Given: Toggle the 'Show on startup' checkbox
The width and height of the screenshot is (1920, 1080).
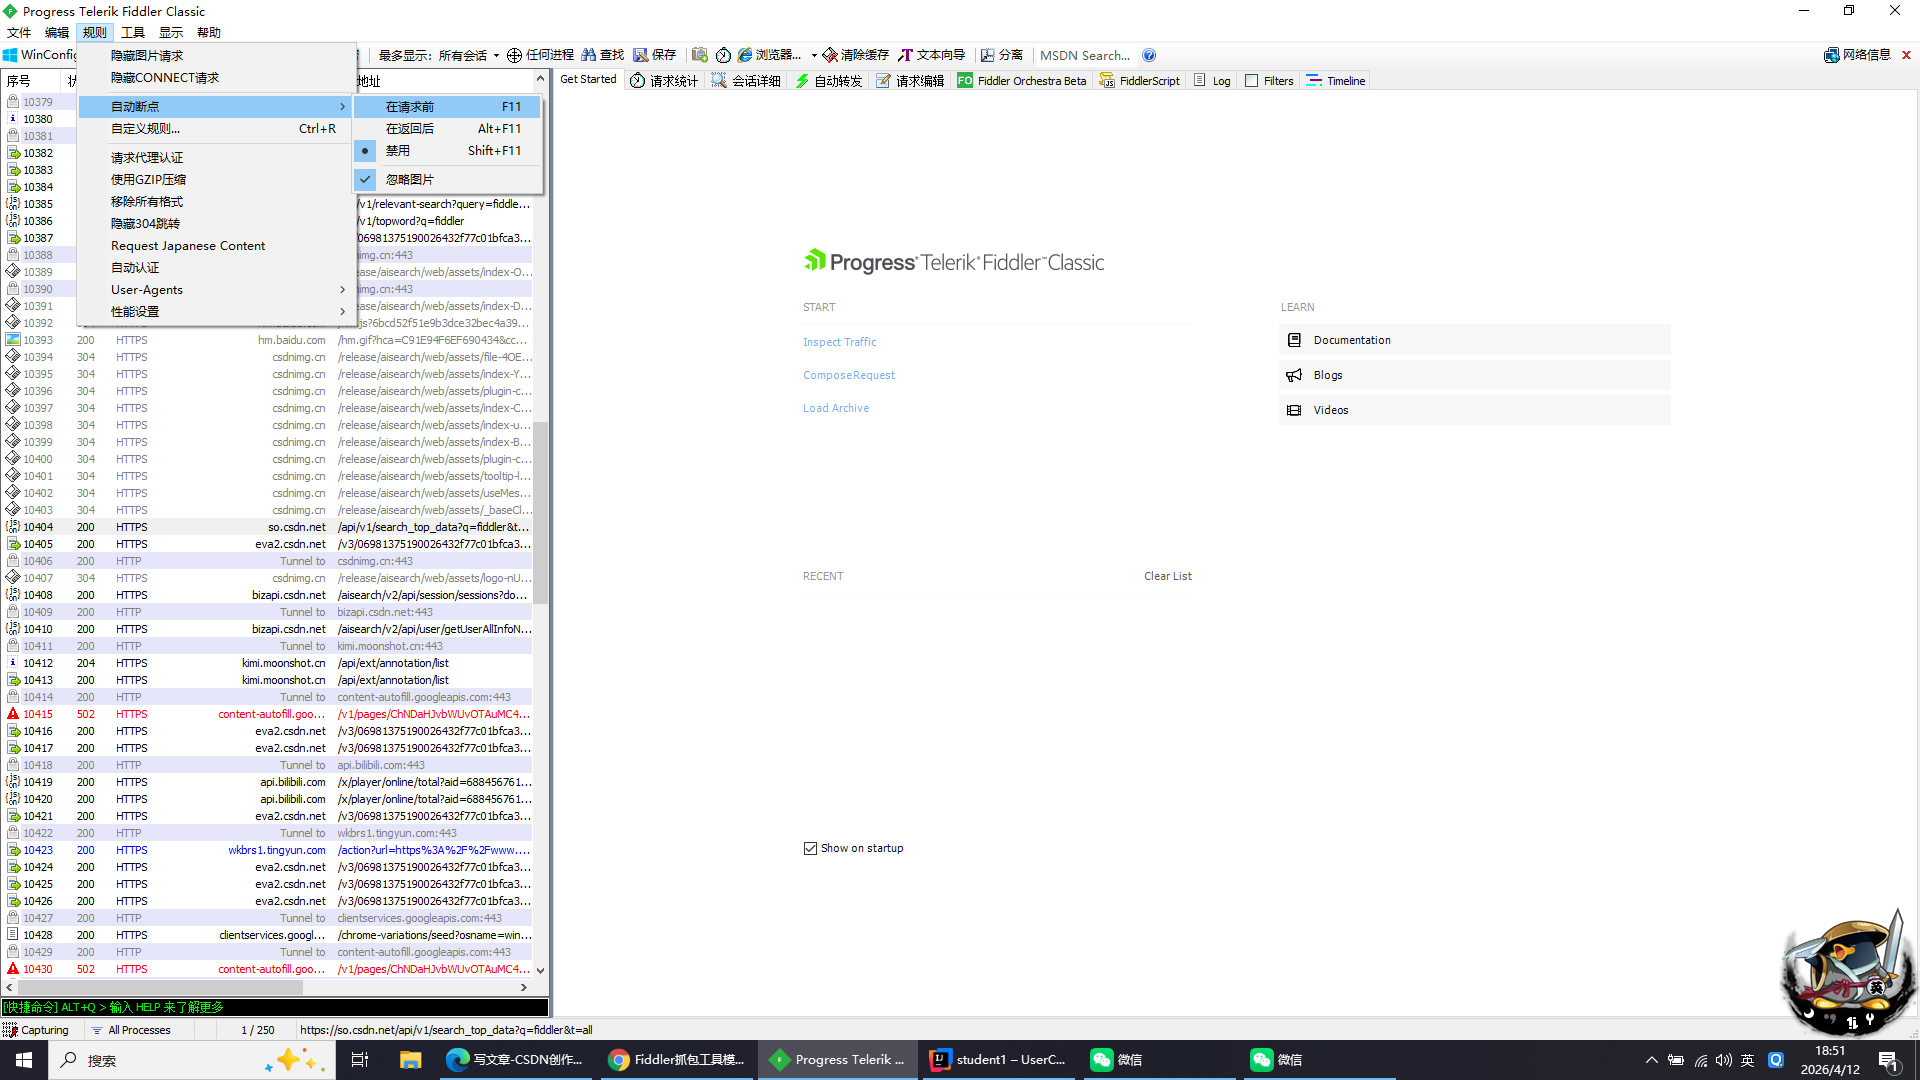Looking at the screenshot, I should click(x=810, y=848).
